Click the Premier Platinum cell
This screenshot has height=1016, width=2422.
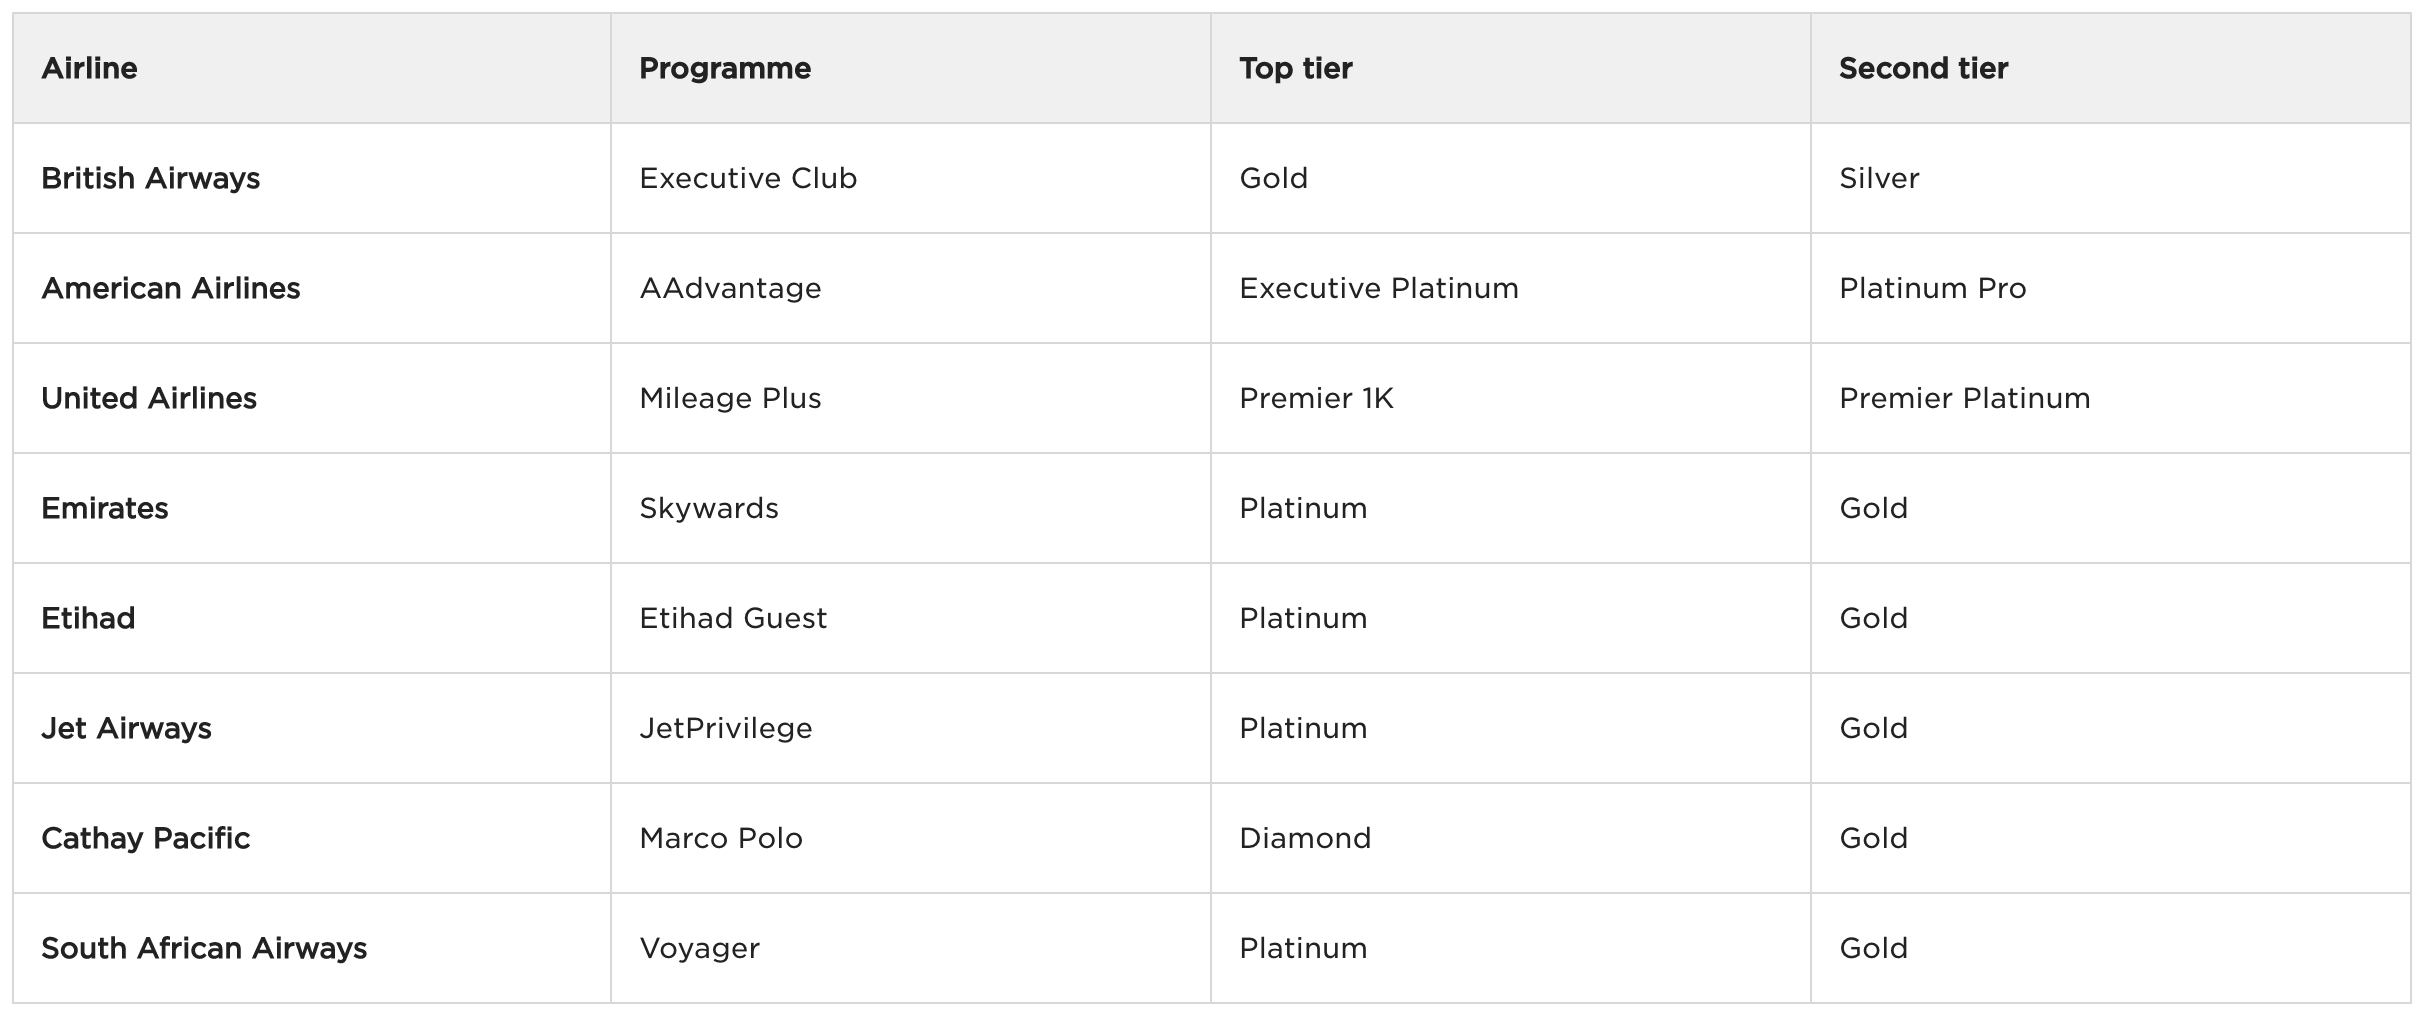click(1964, 398)
